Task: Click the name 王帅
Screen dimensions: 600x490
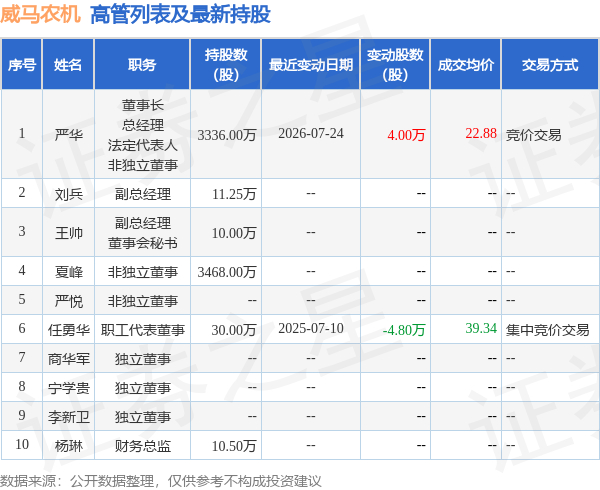Action: click(68, 233)
